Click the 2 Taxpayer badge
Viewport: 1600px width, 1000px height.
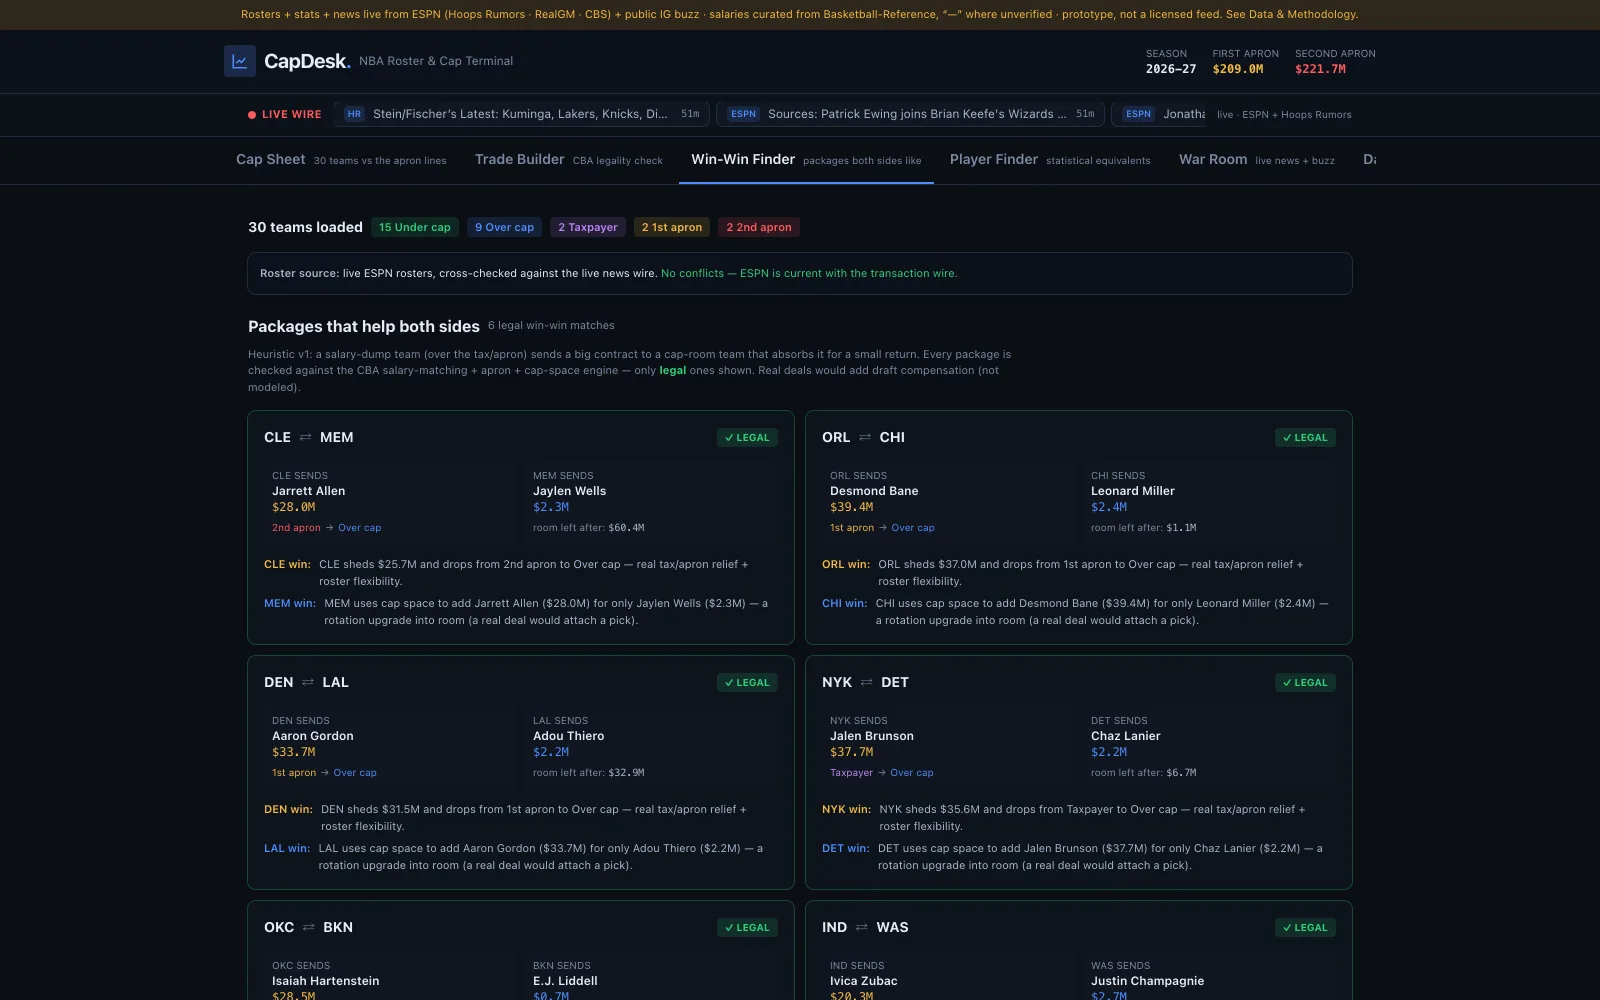click(588, 227)
